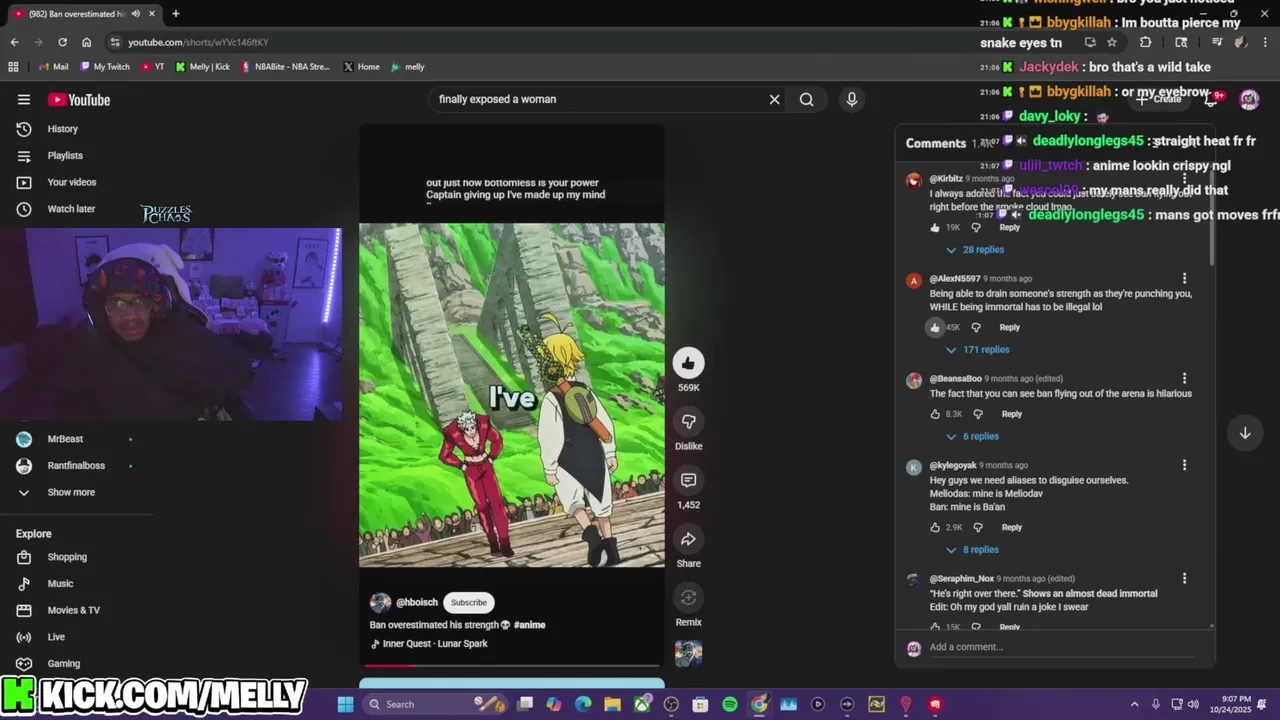1280x720 pixels.
Task: Open Movies & TV in Explore
Action: [73, 610]
